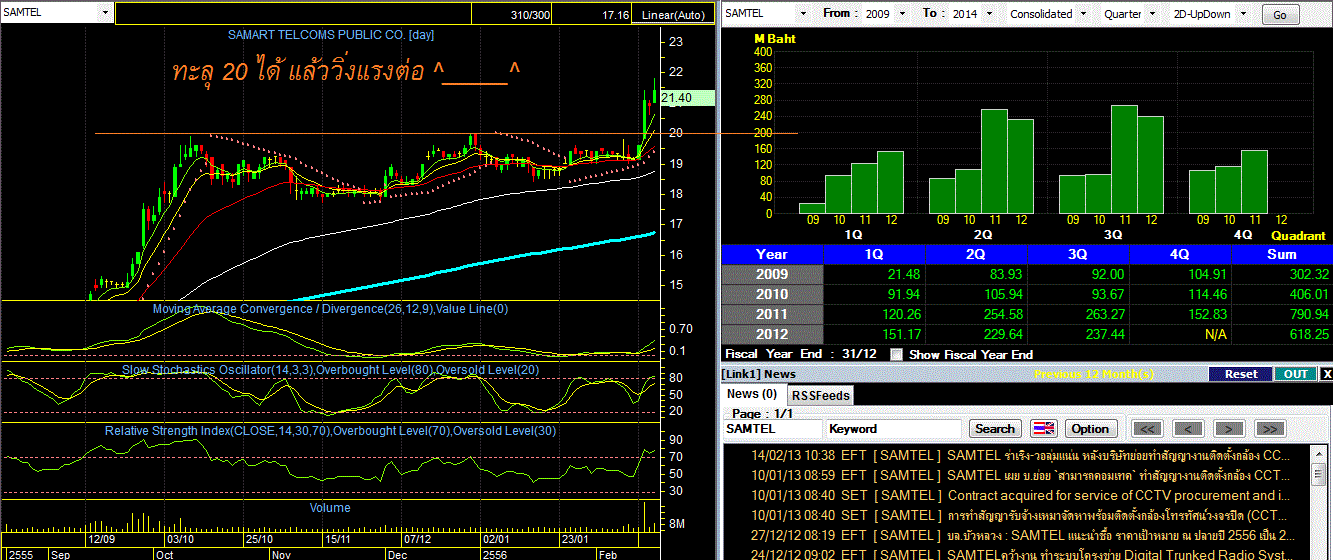
Task: Click the Slow Stochastics Oscillator title
Action: [x=330, y=370]
